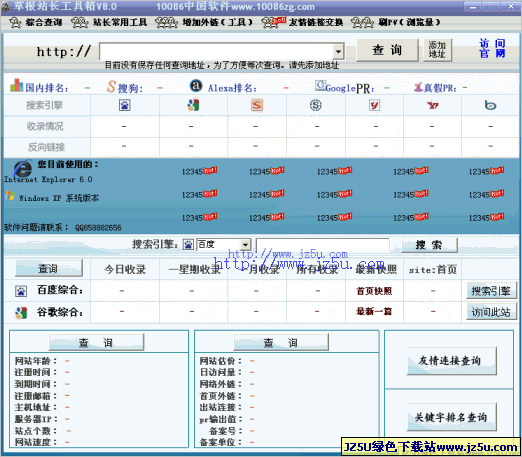The image size is (522, 457).
Task: Open the 刷PV(浏览量) tab
Action: tap(396, 22)
